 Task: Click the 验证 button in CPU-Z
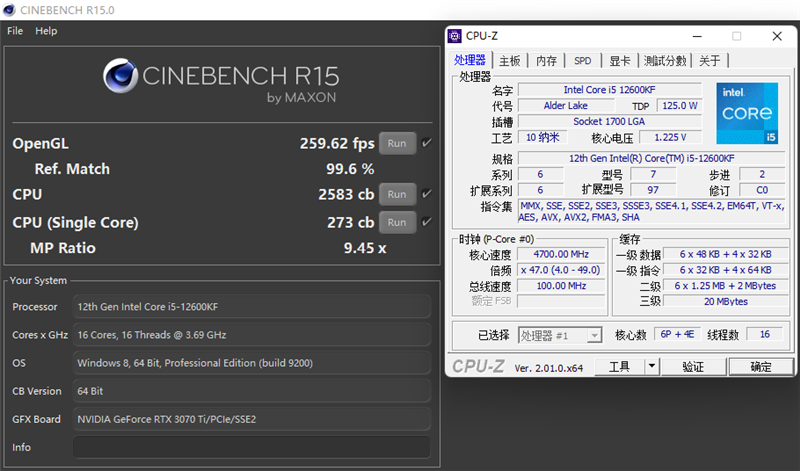pos(693,366)
